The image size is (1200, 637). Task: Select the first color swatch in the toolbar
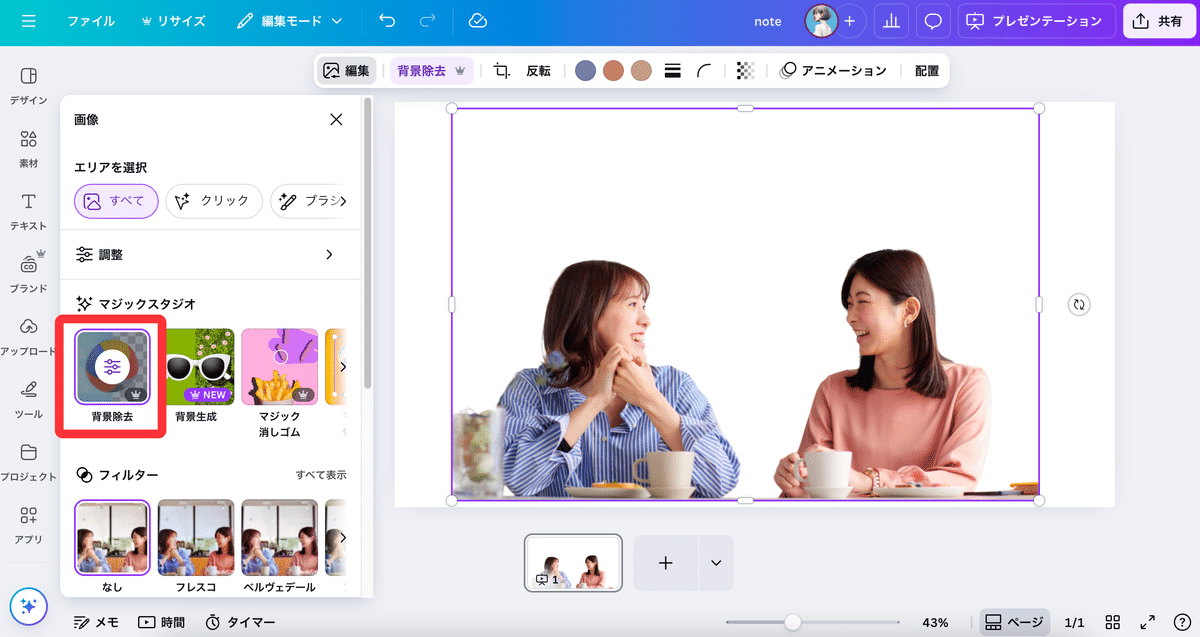(x=585, y=70)
